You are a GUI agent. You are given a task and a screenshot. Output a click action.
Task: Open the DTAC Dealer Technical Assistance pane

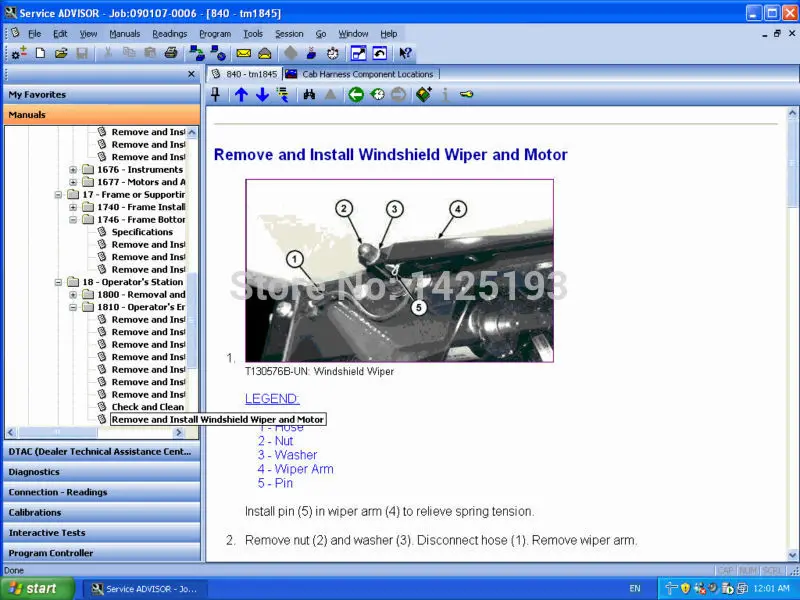coord(102,452)
